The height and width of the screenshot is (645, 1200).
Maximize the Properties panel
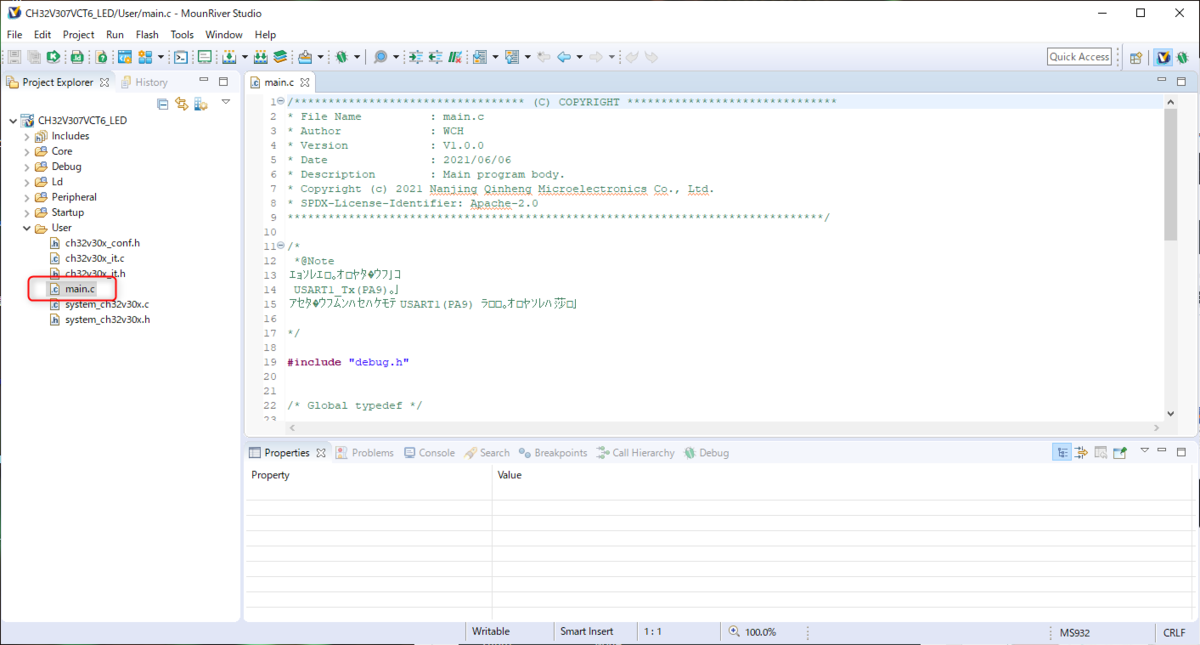(1181, 452)
